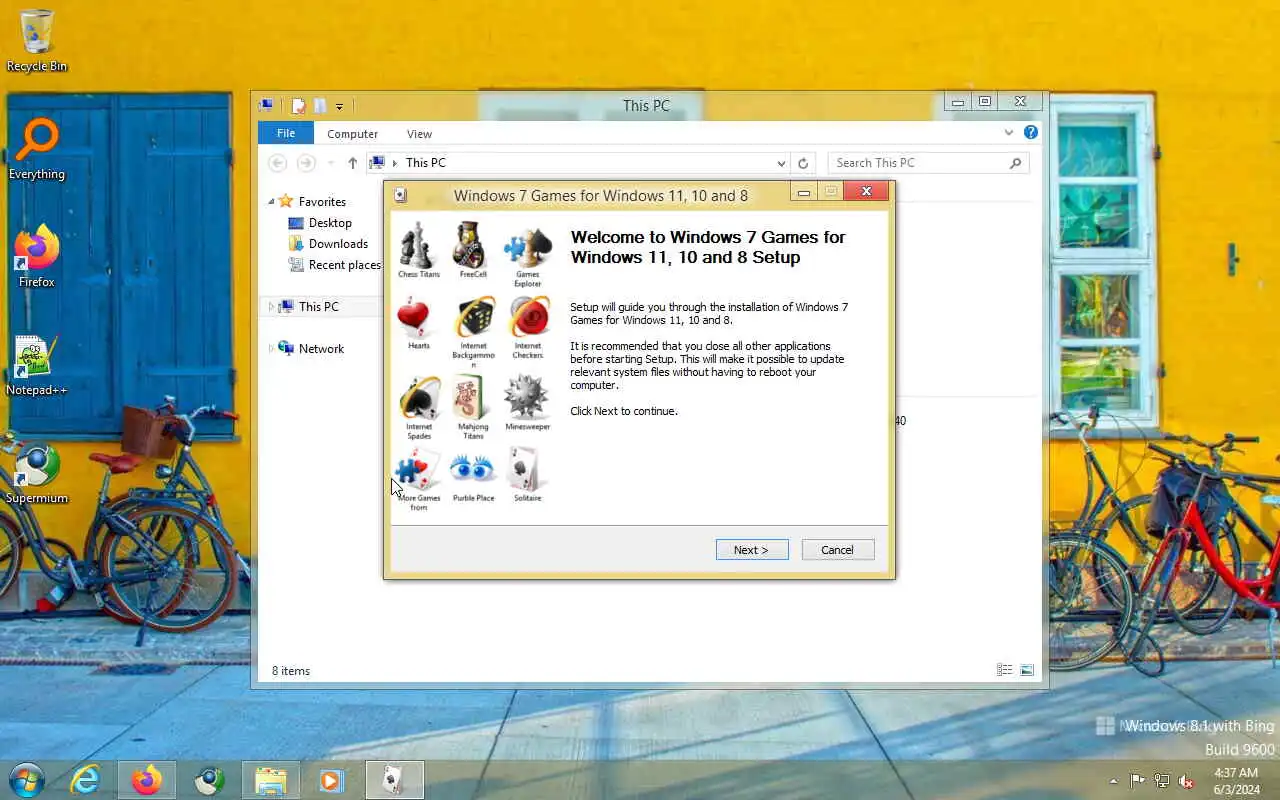1280x800 pixels.
Task: Click the Chess Titans game icon
Action: point(418,245)
